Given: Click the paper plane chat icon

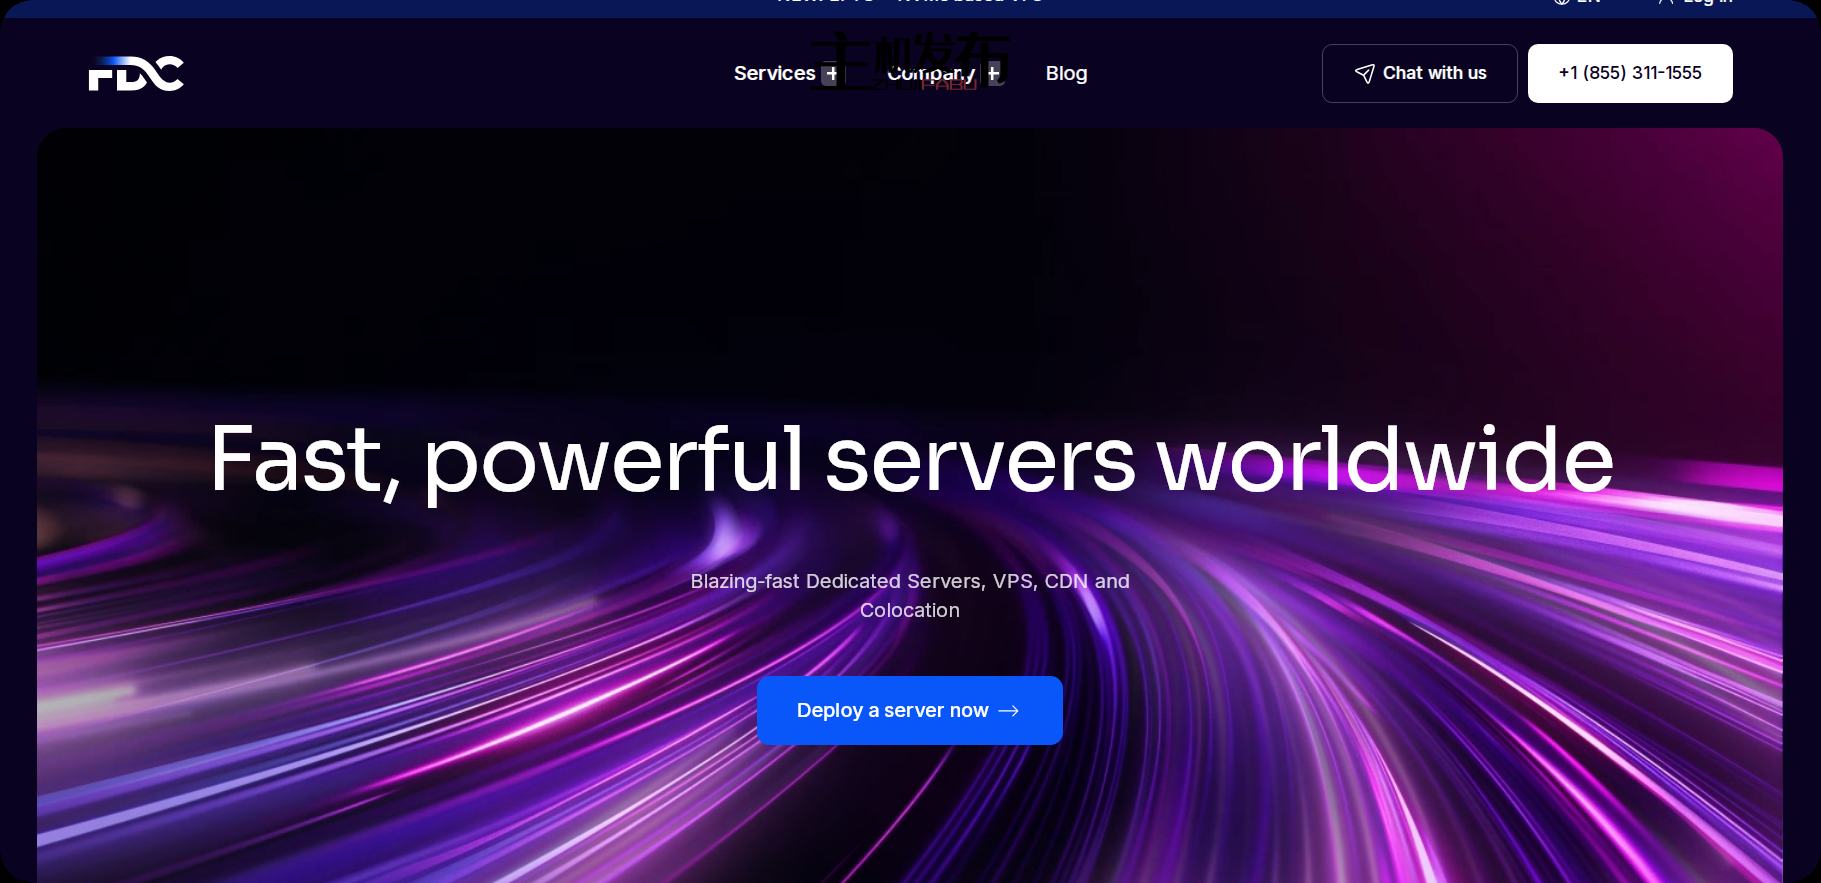Looking at the screenshot, I should click(x=1364, y=73).
